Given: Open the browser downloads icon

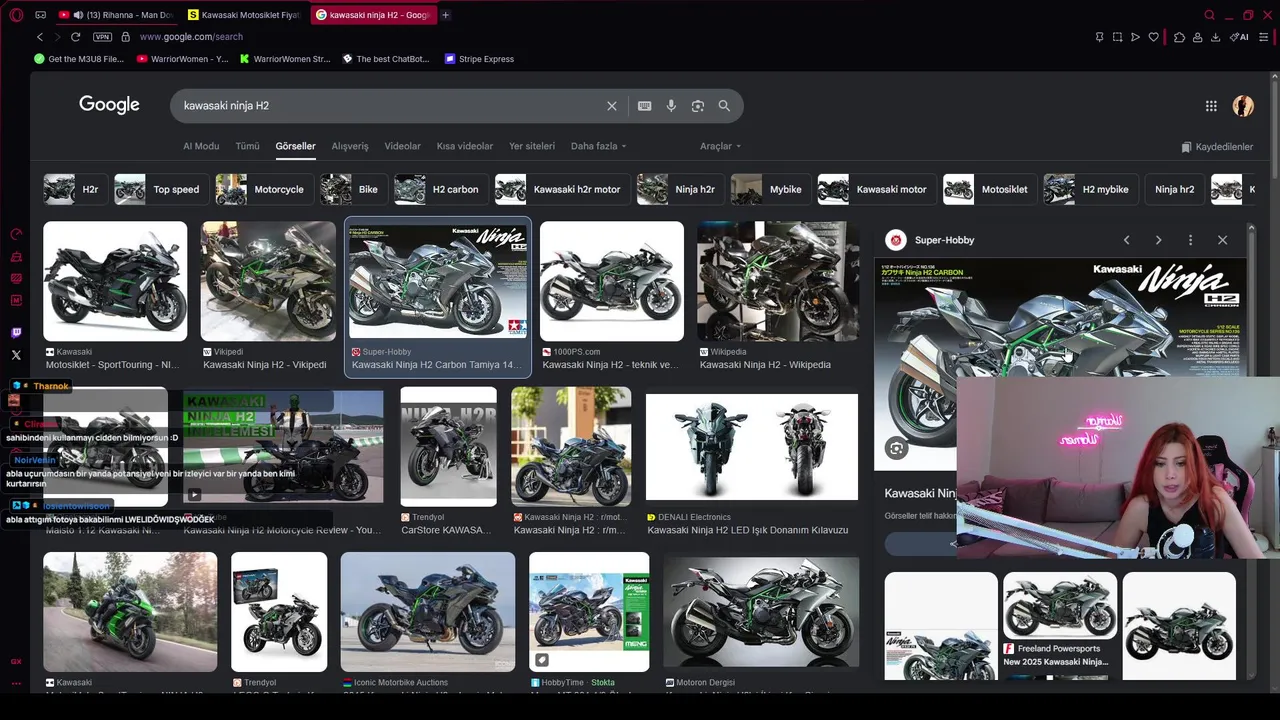Looking at the screenshot, I should pos(1215,37).
